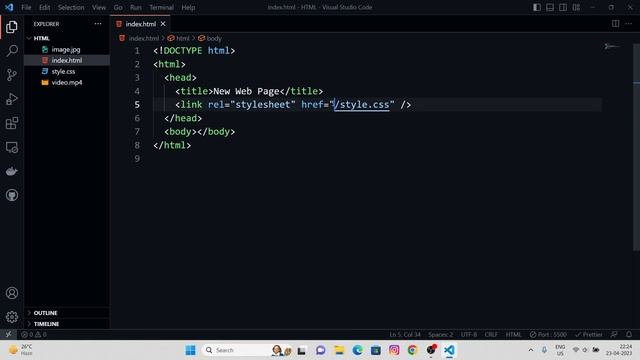This screenshot has height=360, width=640.
Task: Open the Source Control view
Action: [x=12, y=75]
